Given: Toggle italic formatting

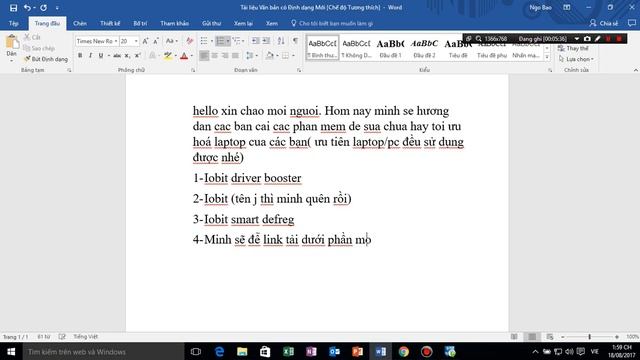Looking at the screenshot, I should tap(90, 56).
